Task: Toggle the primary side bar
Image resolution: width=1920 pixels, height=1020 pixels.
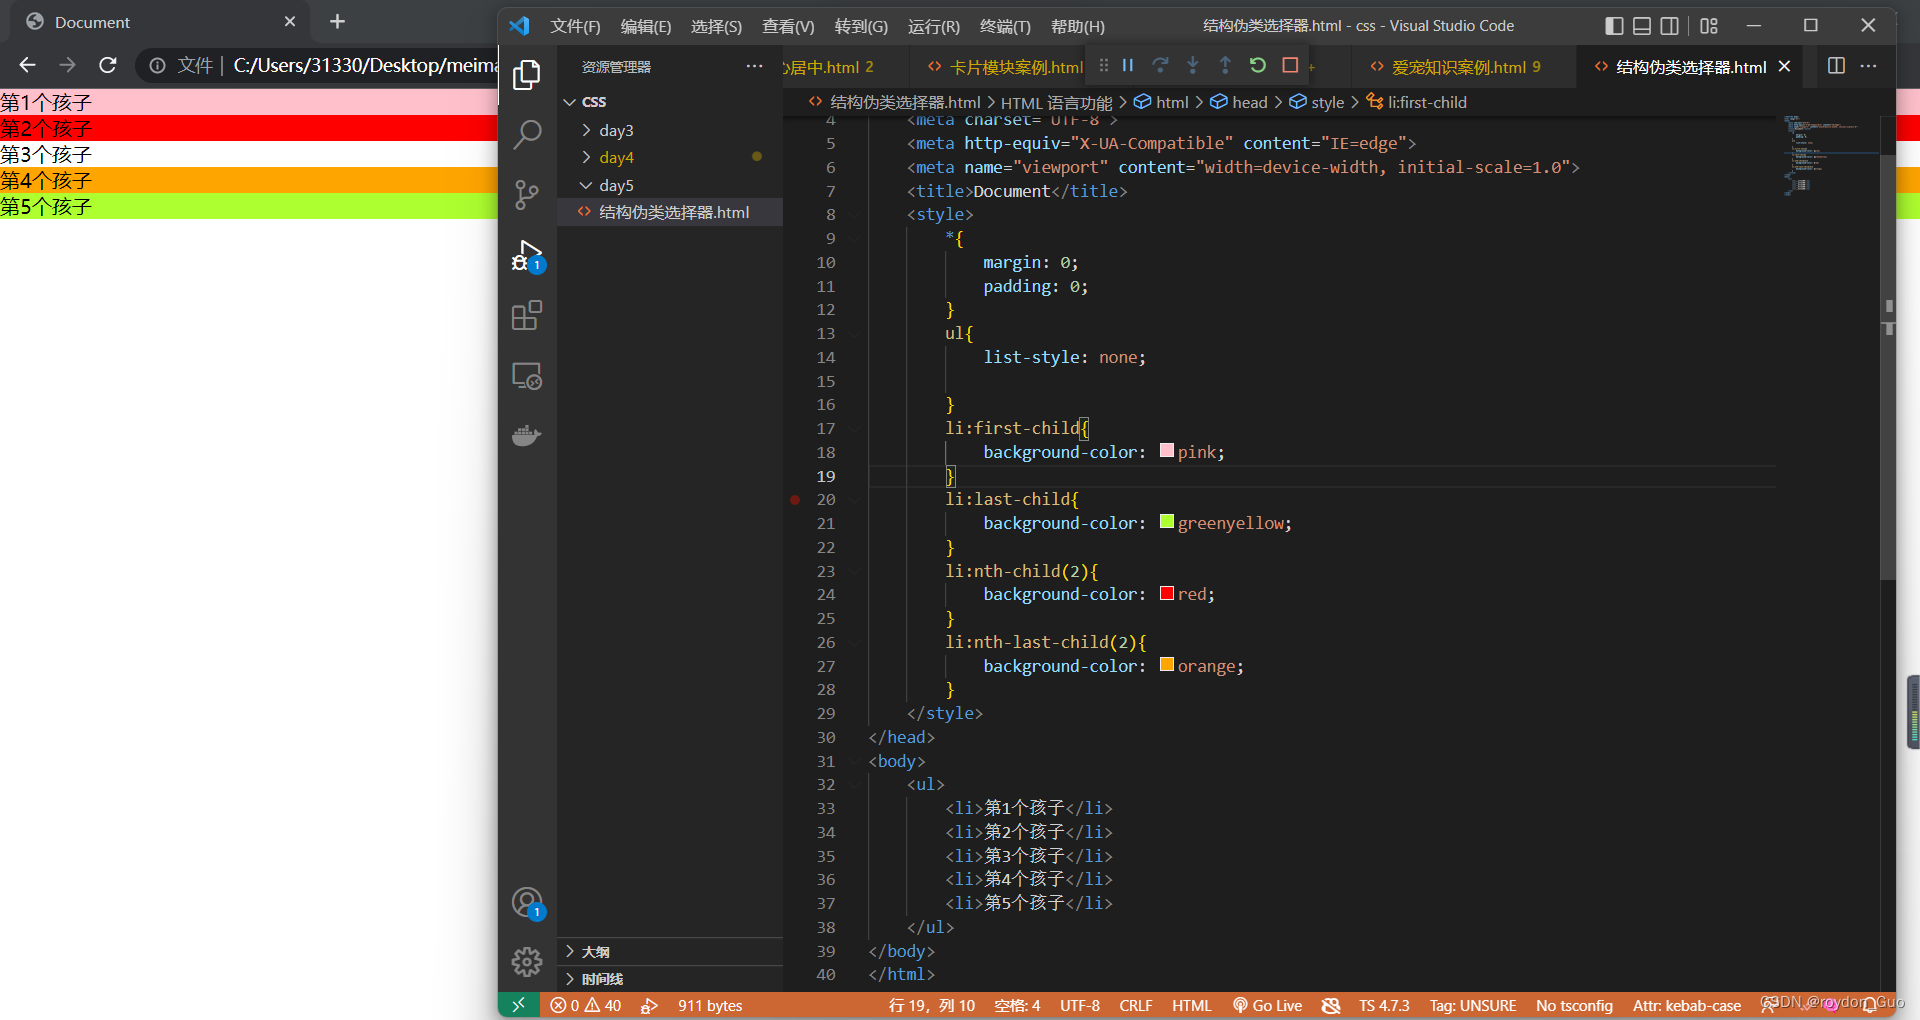Action: [1614, 26]
